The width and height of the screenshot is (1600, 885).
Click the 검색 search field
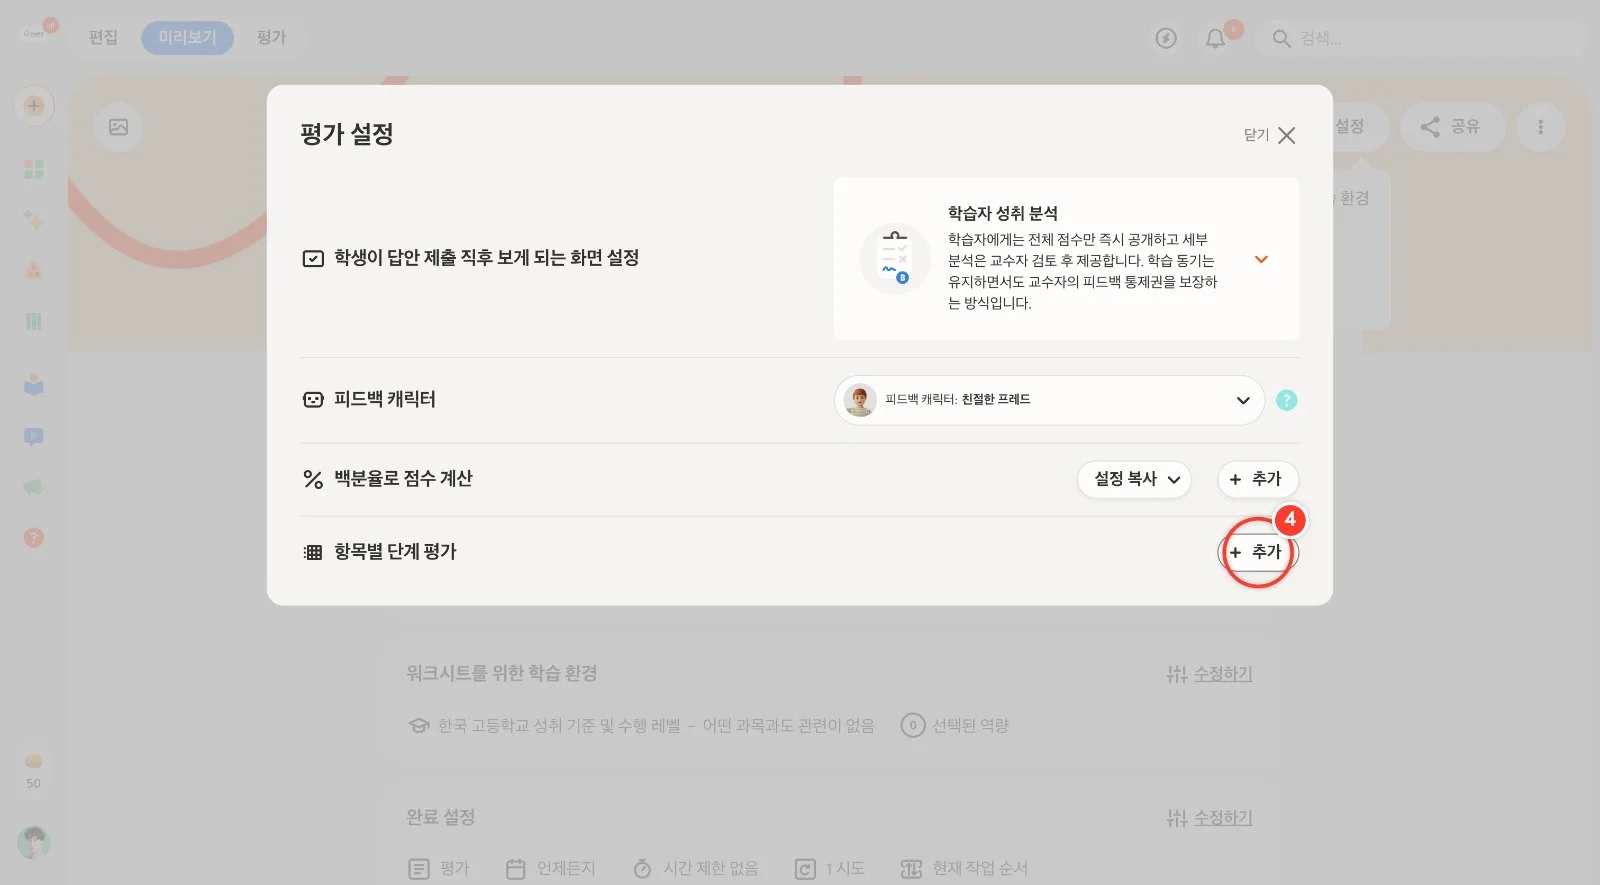(1423, 38)
